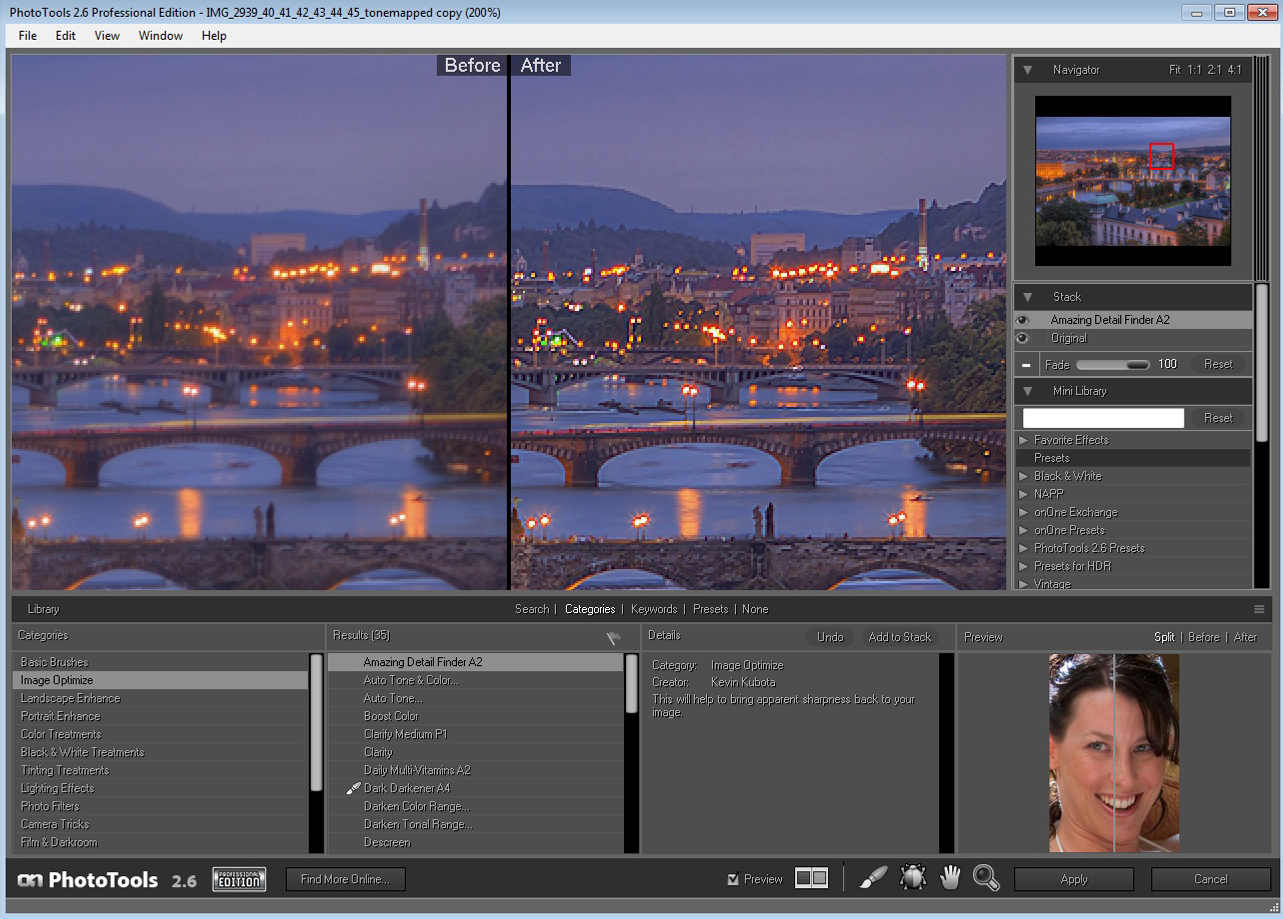The image size is (1283, 919).
Task: Click the masking bug tool icon
Action: click(912, 878)
